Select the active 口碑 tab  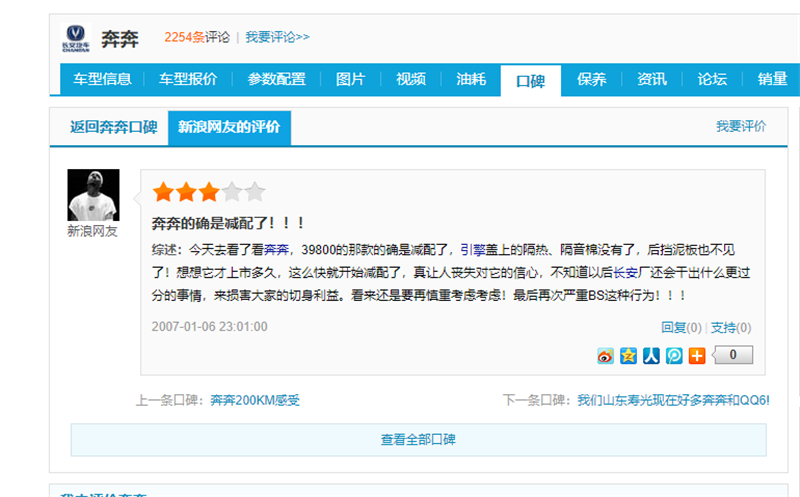tap(531, 81)
